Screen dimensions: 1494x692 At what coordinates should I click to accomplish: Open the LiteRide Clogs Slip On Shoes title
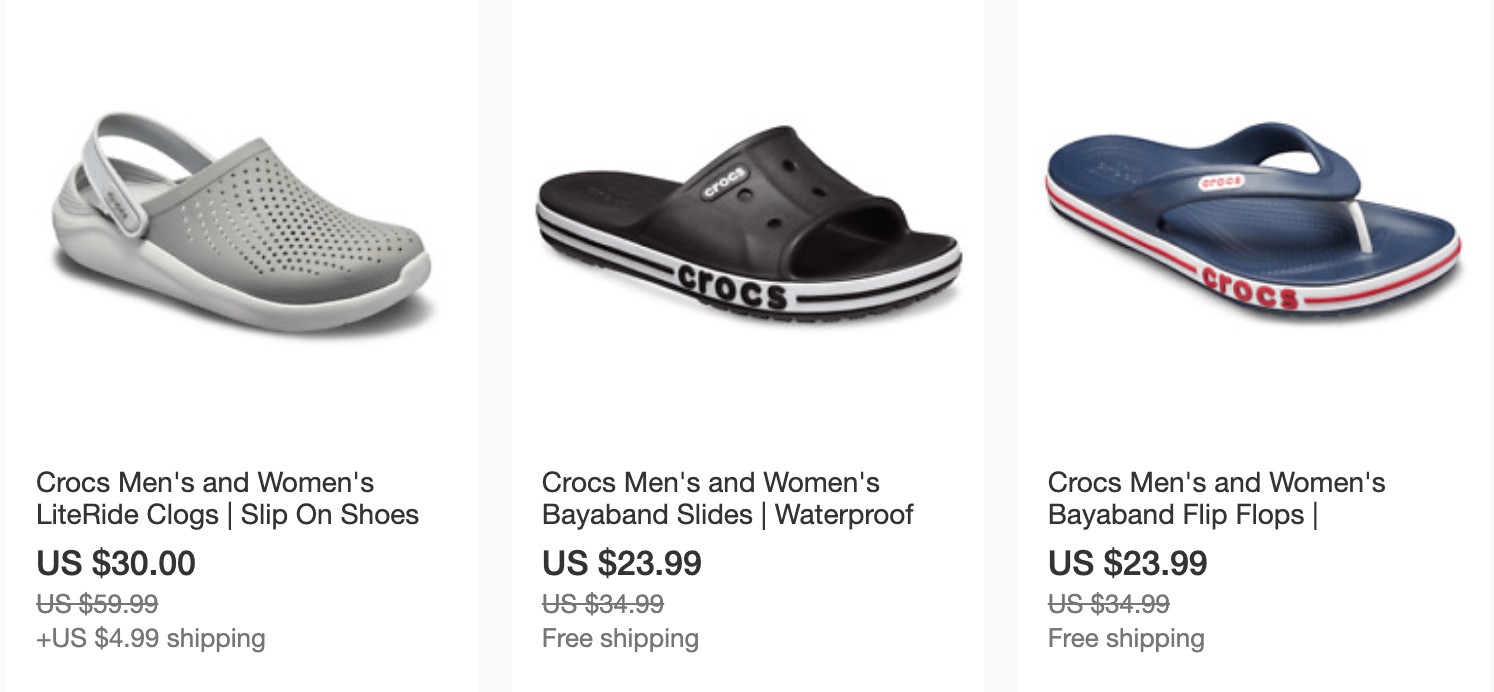(x=227, y=499)
